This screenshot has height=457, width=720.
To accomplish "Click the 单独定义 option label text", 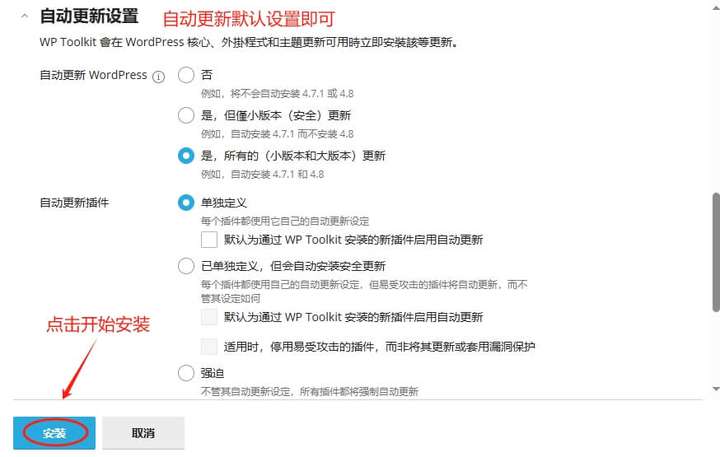I will pos(224,203).
